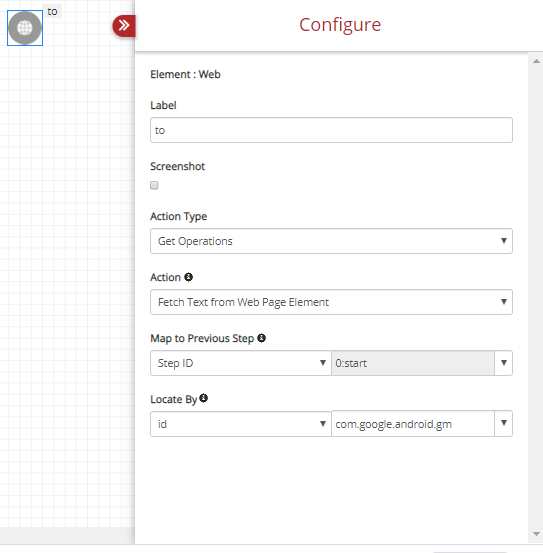Click the 0:start step value field
Viewport: 543px width, 553px height.
click(x=413, y=363)
